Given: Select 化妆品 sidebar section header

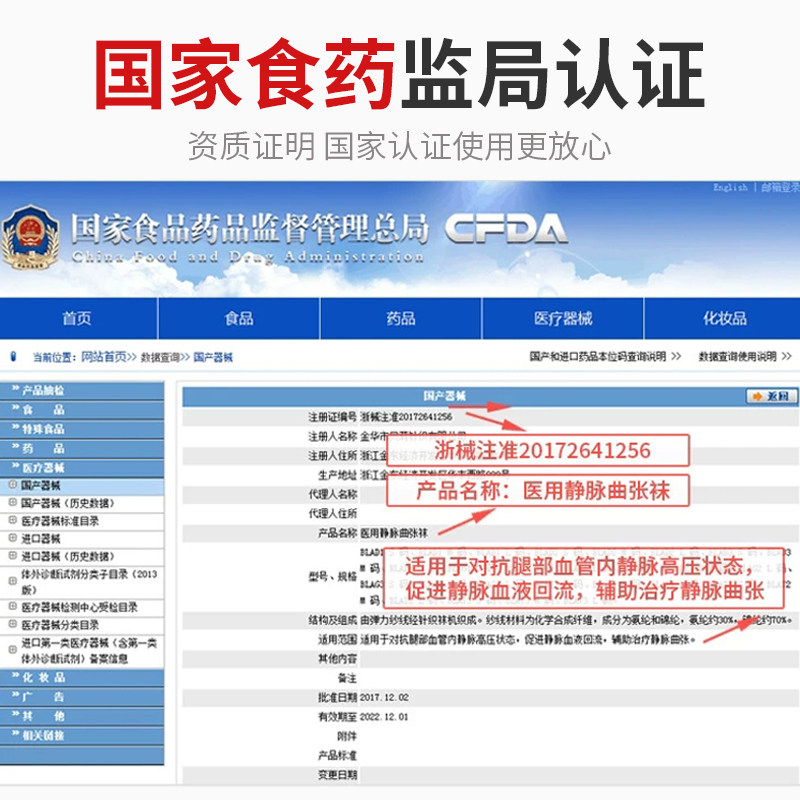Looking at the screenshot, I should (82, 678).
